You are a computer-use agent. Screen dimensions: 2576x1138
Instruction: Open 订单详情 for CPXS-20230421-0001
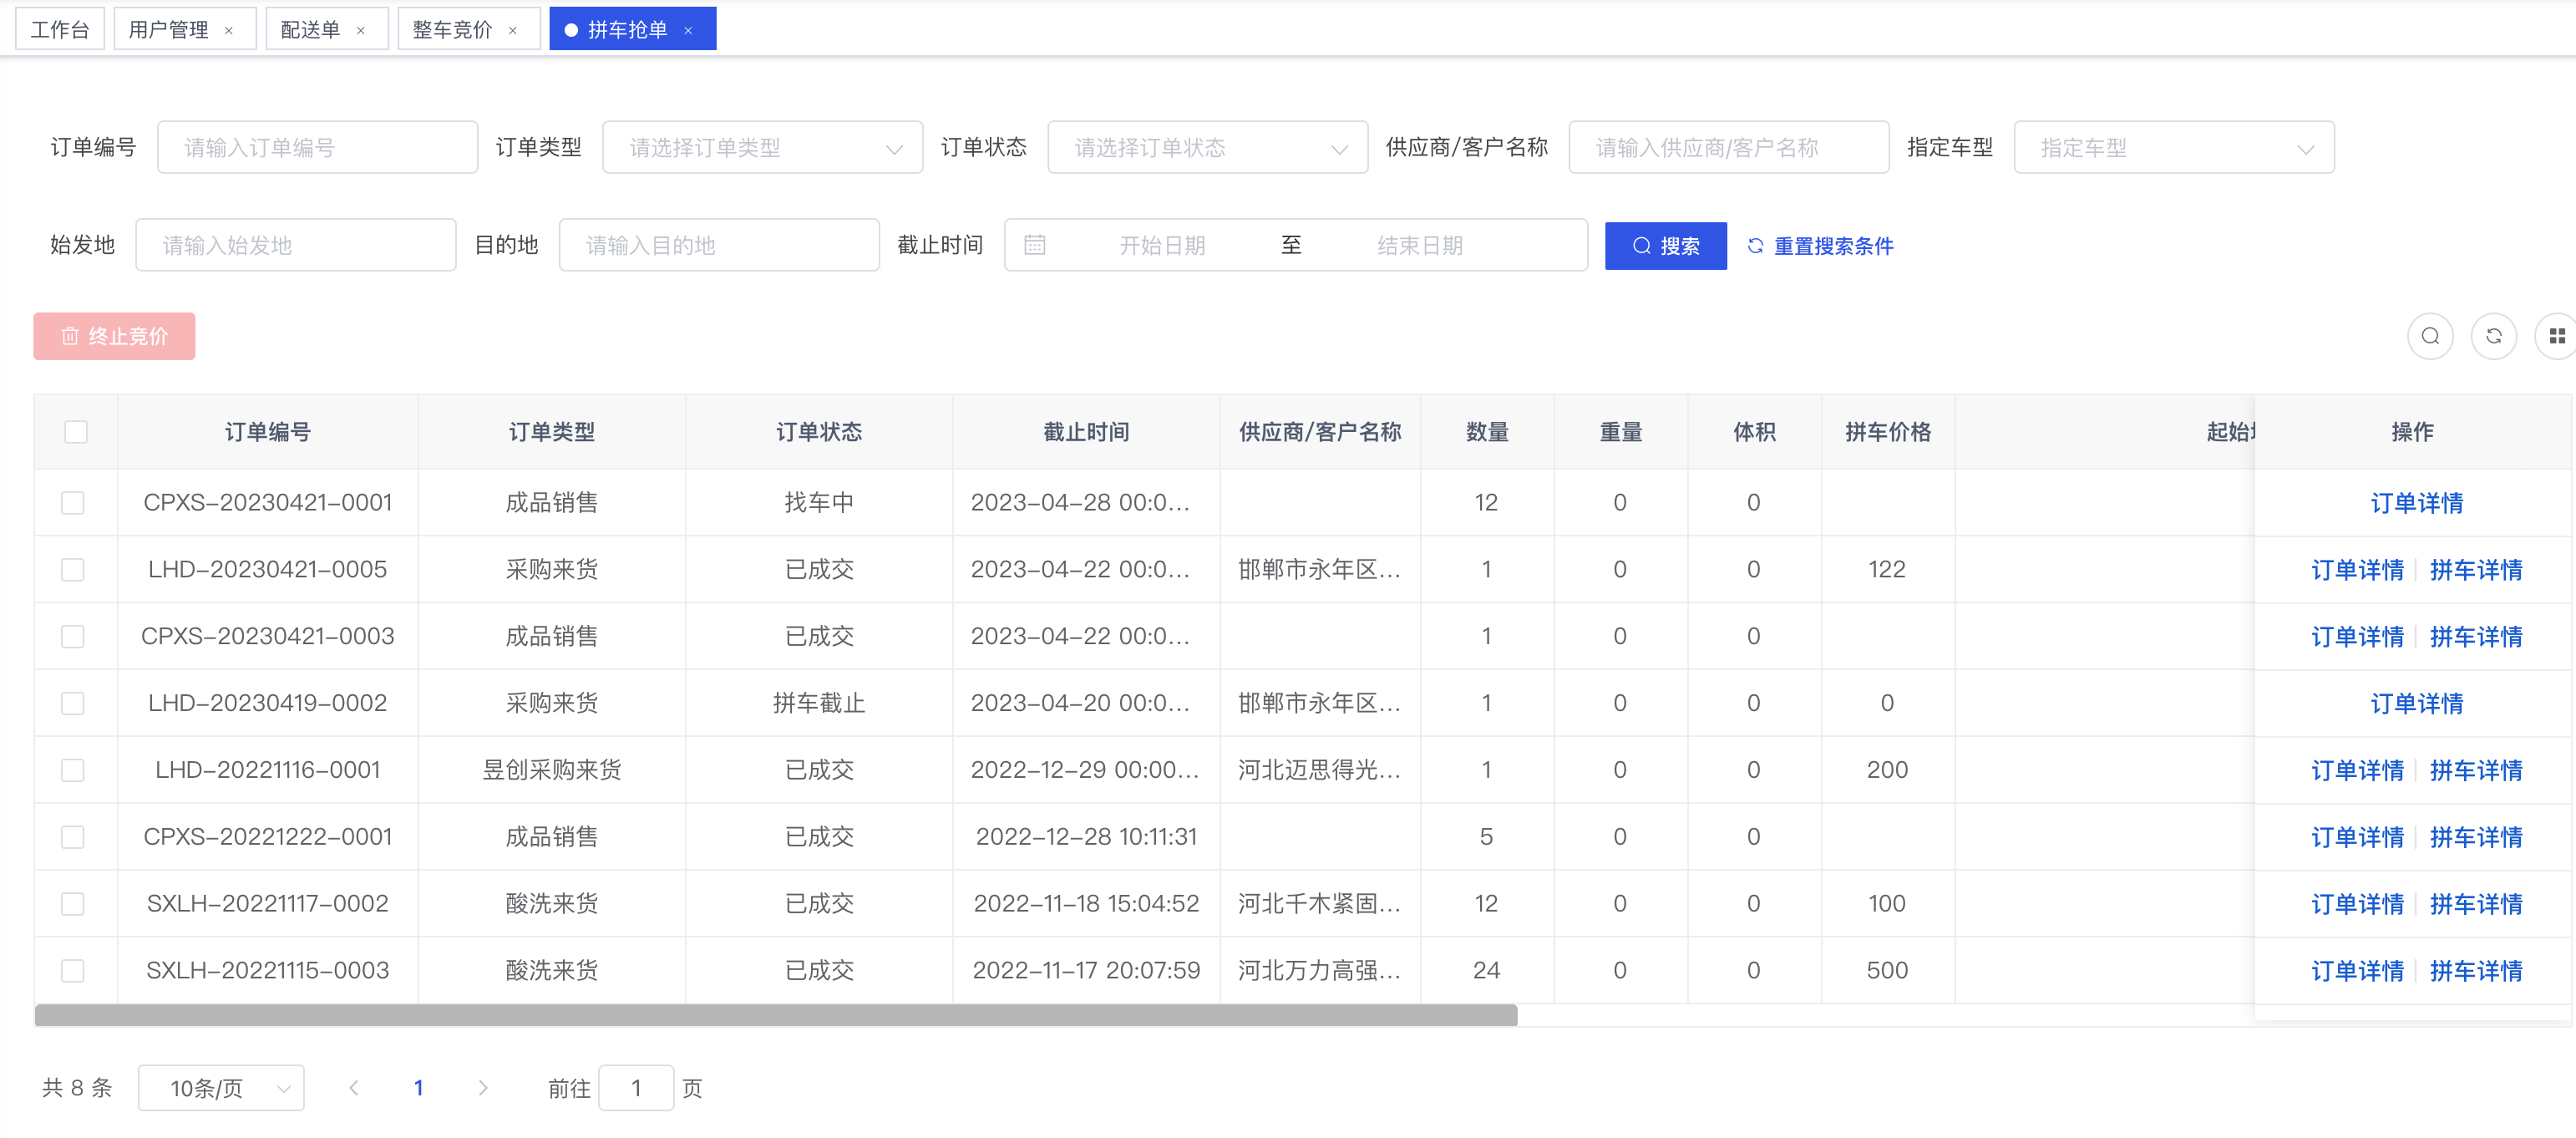click(x=2416, y=503)
